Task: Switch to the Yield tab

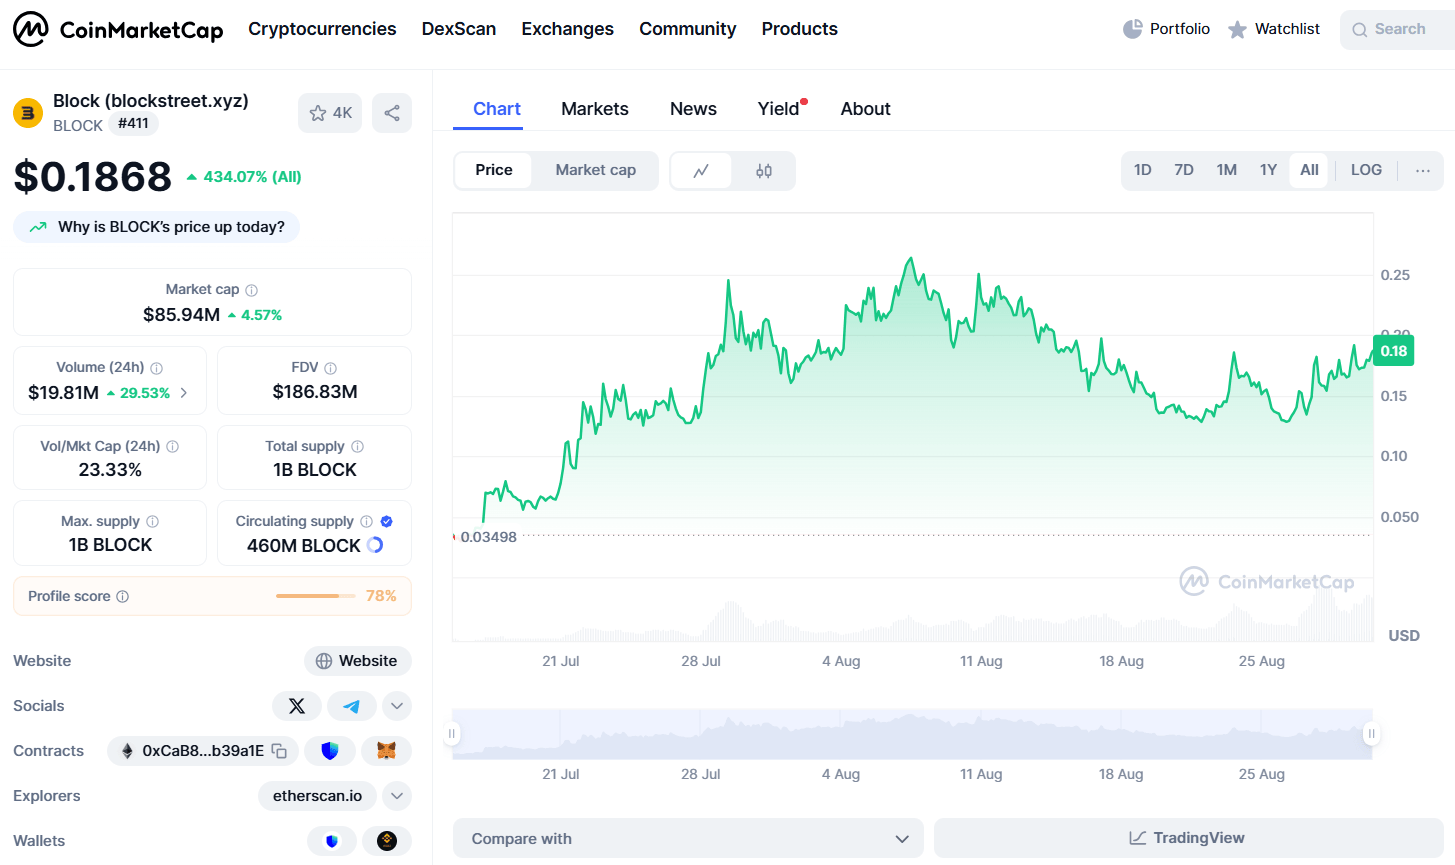Action: coord(779,109)
